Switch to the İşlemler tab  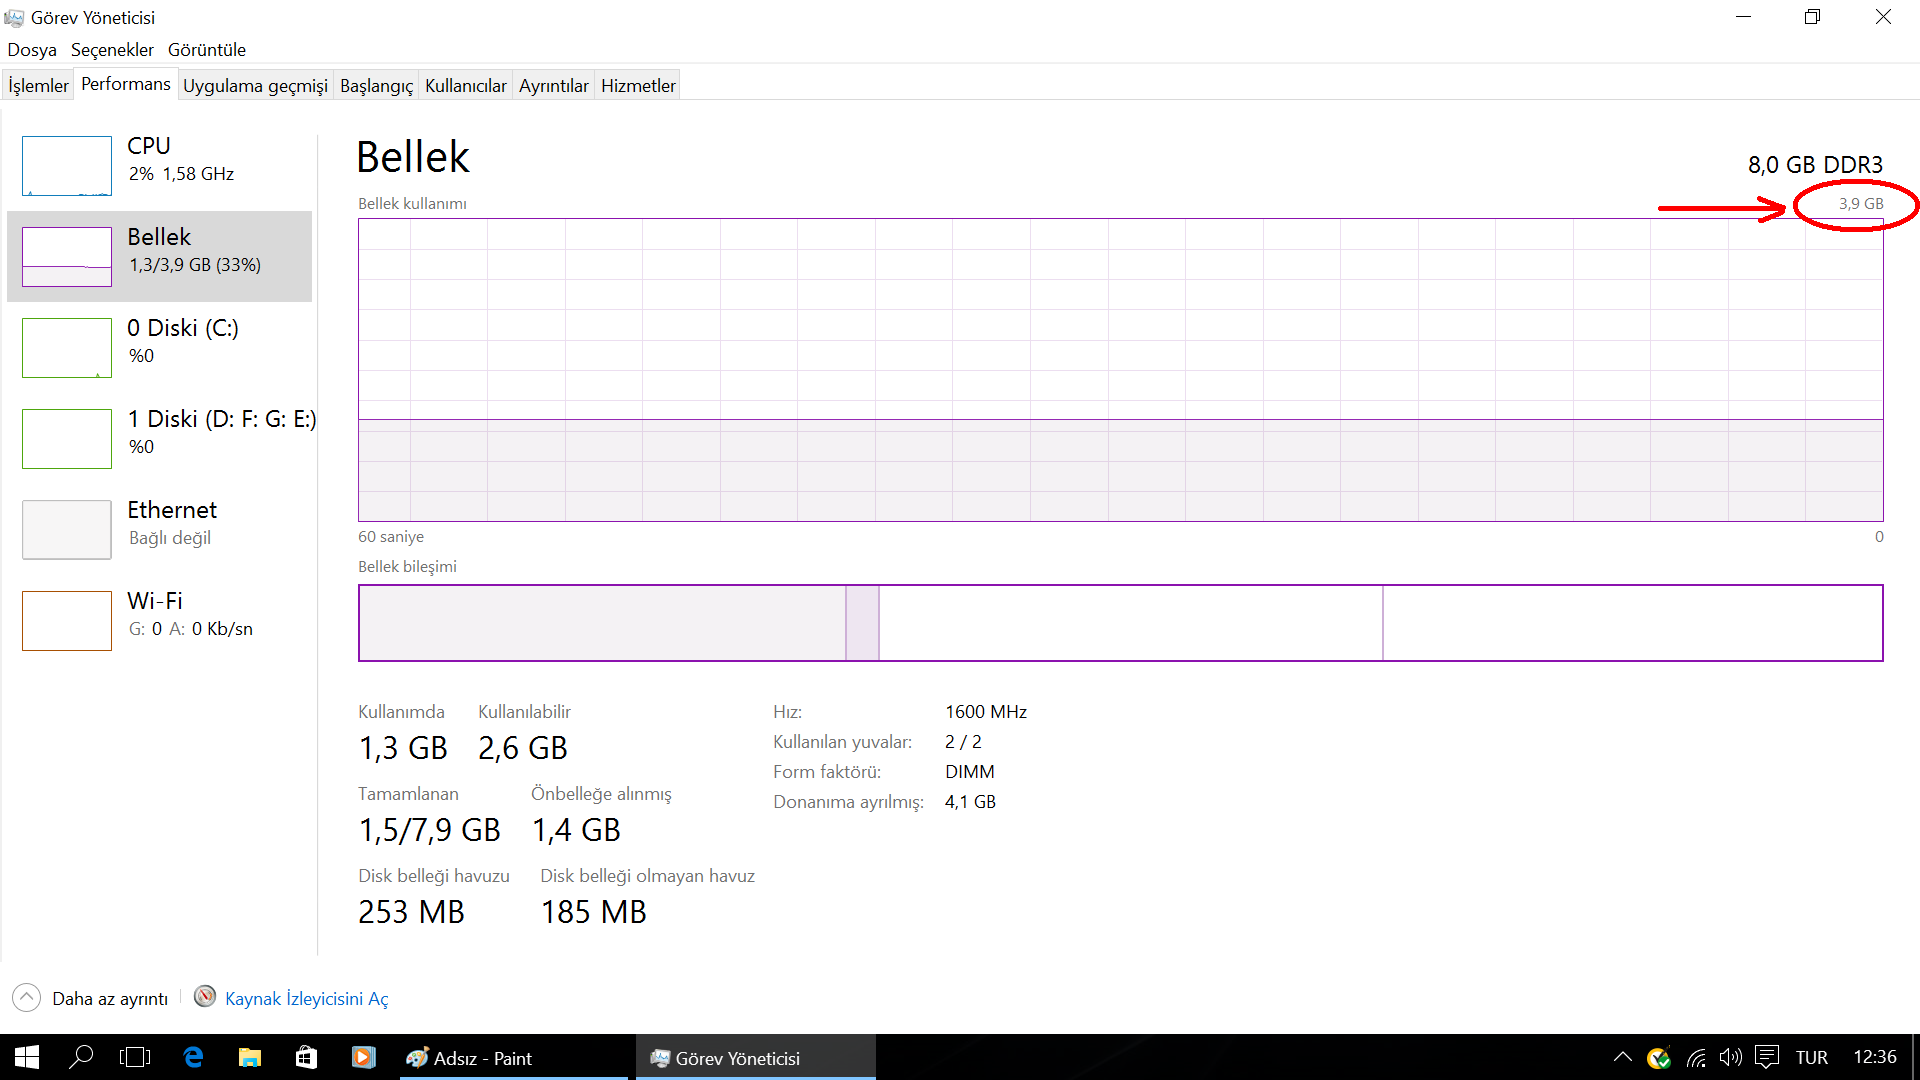pyautogui.click(x=38, y=86)
